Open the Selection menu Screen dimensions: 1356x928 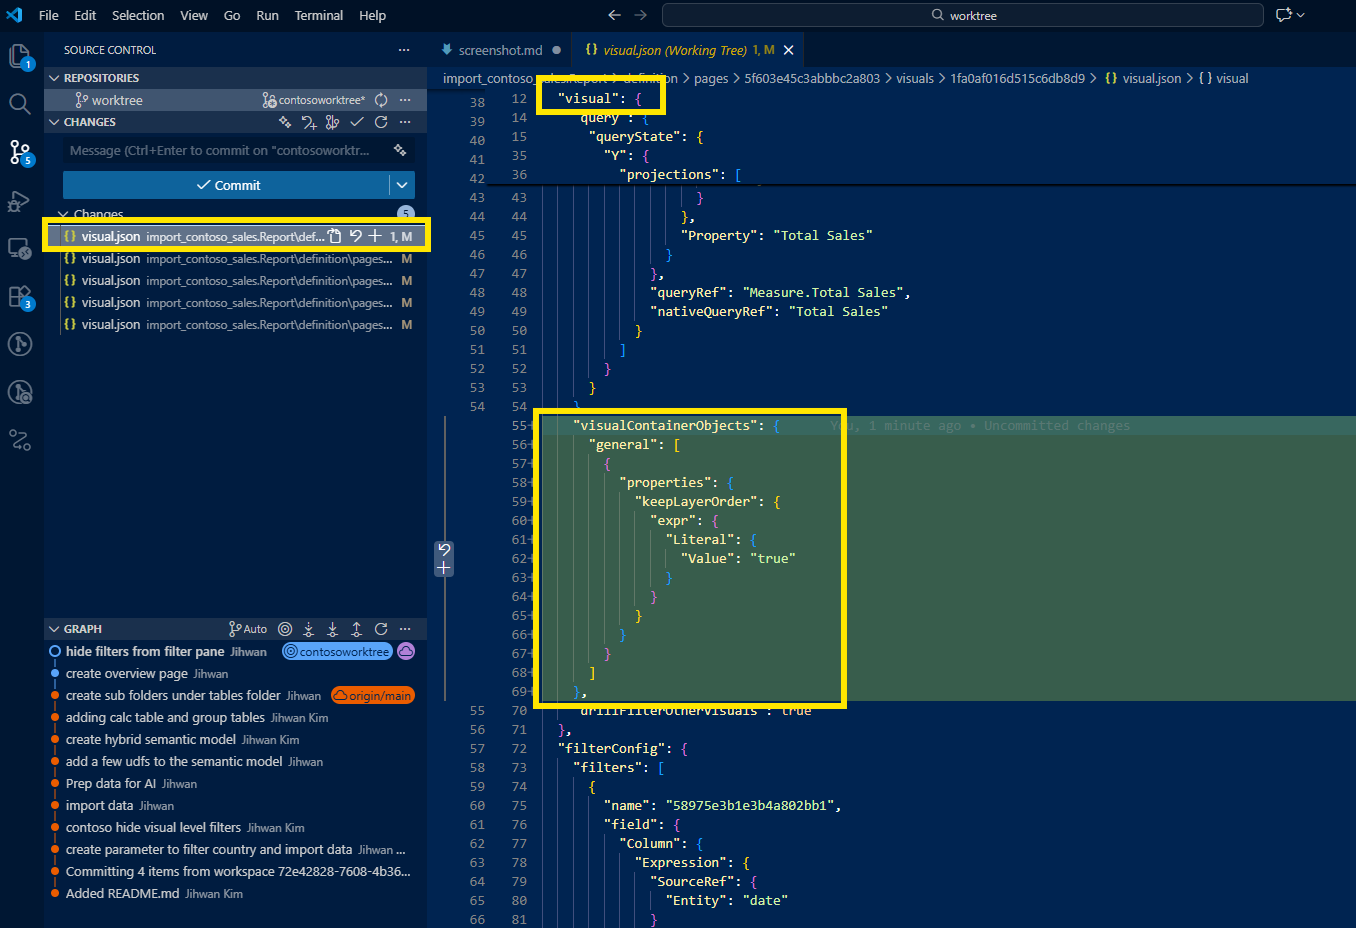coord(138,15)
